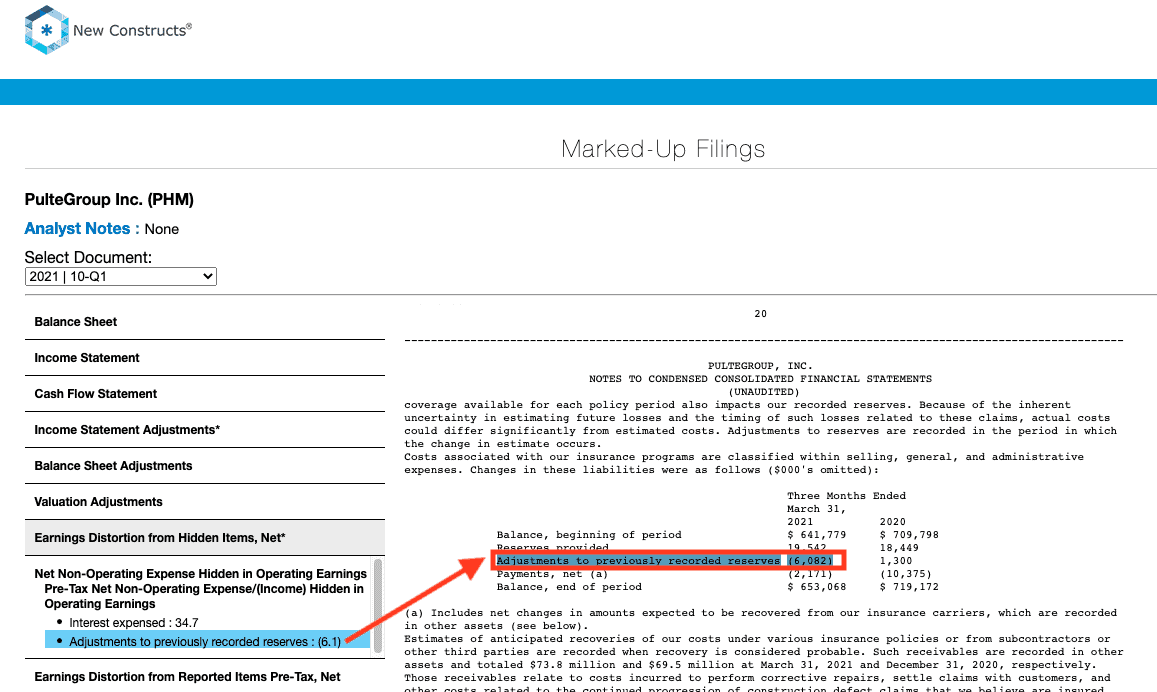
Task: Select Interest expensed : 34.7 item
Action: coord(134,623)
